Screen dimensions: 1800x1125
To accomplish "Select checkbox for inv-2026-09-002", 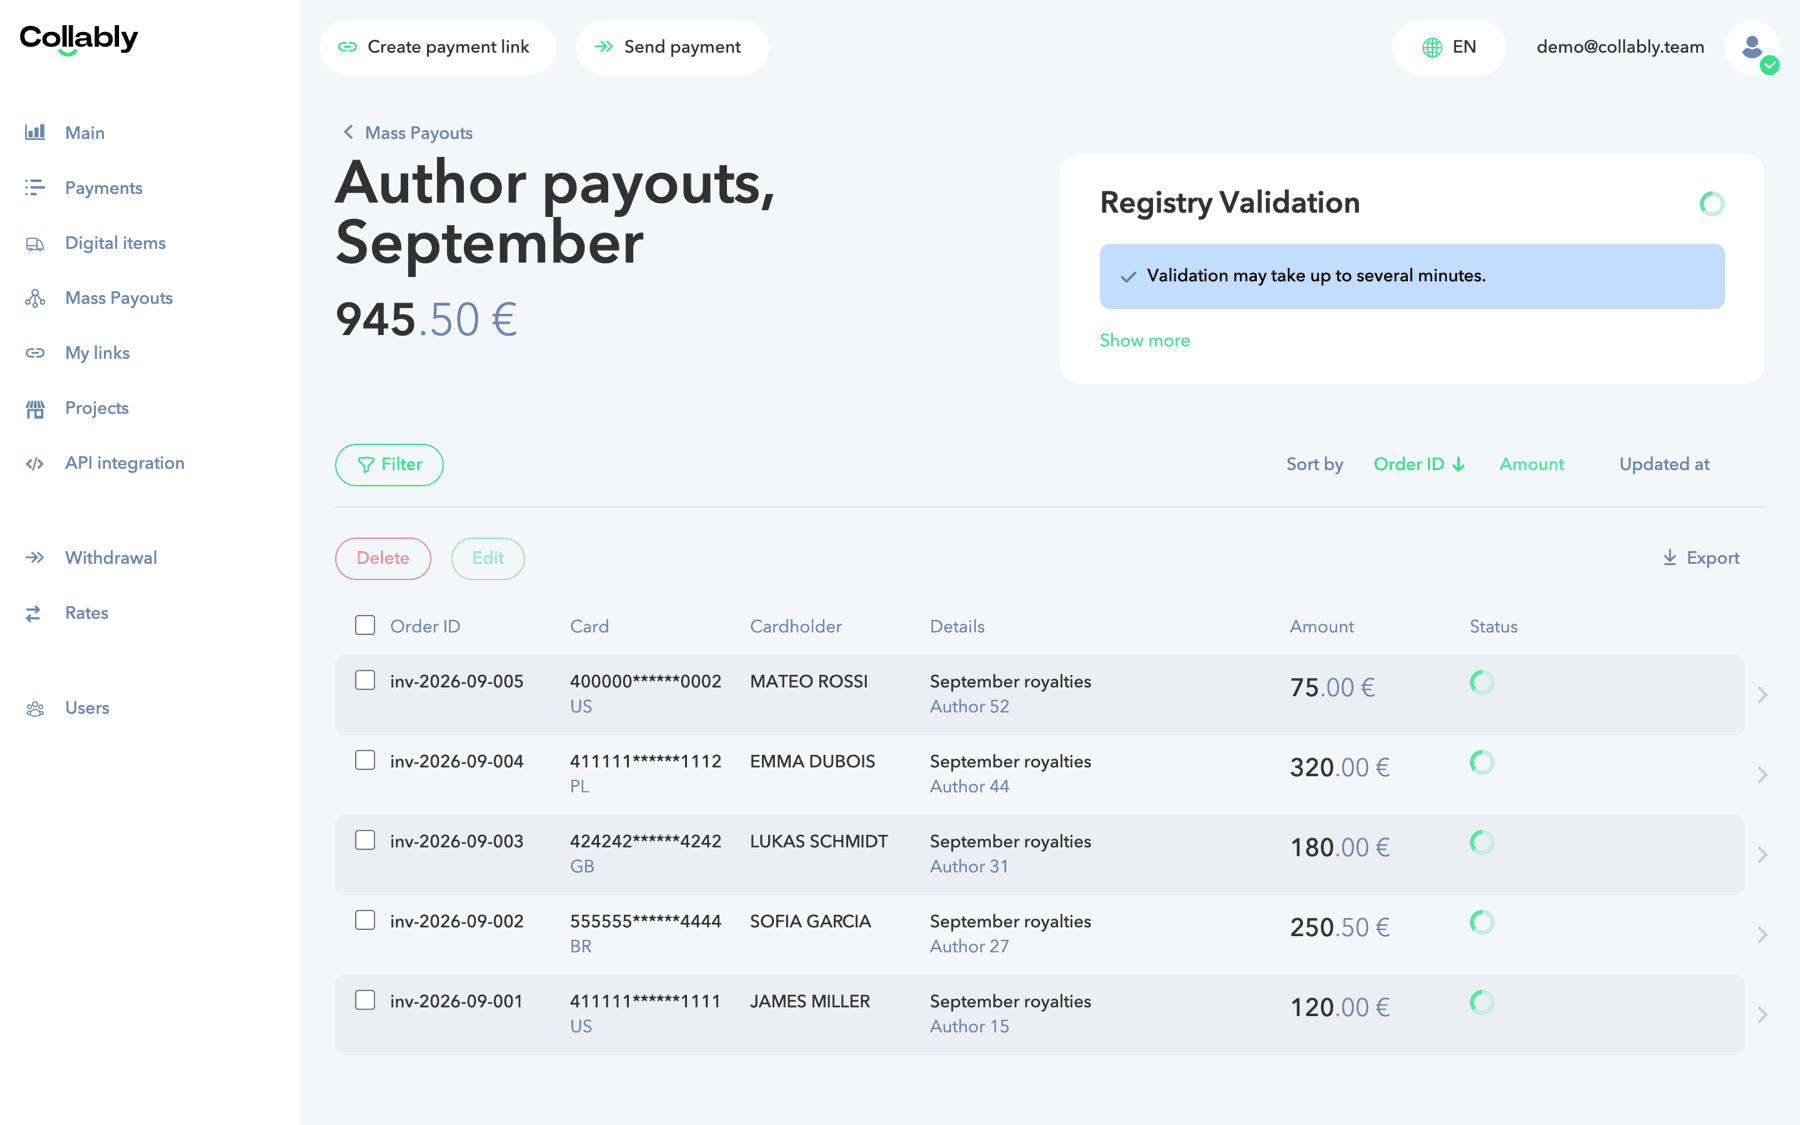I will click(x=365, y=920).
